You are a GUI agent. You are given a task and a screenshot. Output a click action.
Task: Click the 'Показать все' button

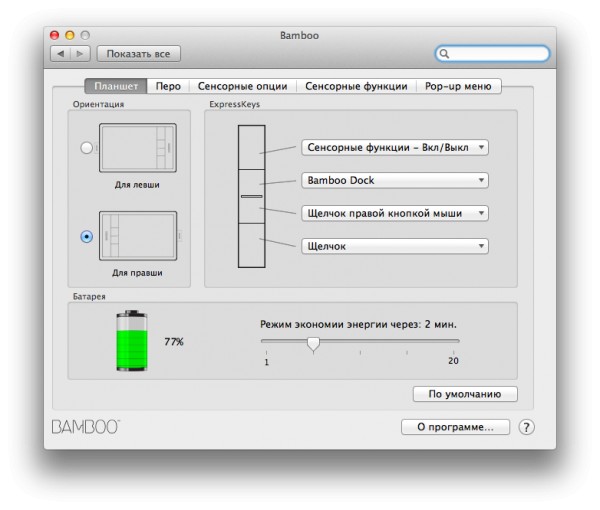[x=139, y=54]
